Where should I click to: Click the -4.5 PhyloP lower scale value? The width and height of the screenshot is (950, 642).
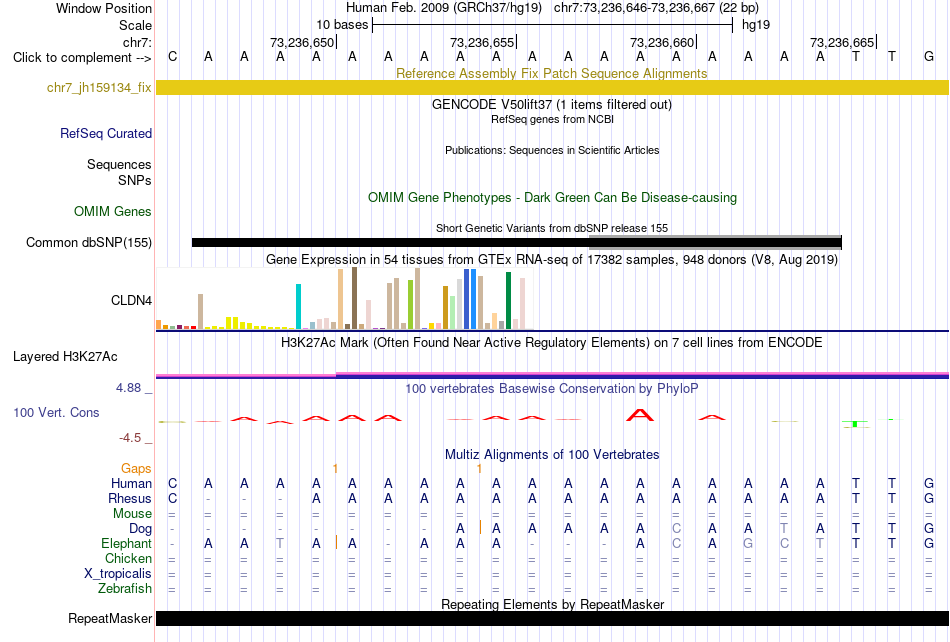click(x=130, y=437)
